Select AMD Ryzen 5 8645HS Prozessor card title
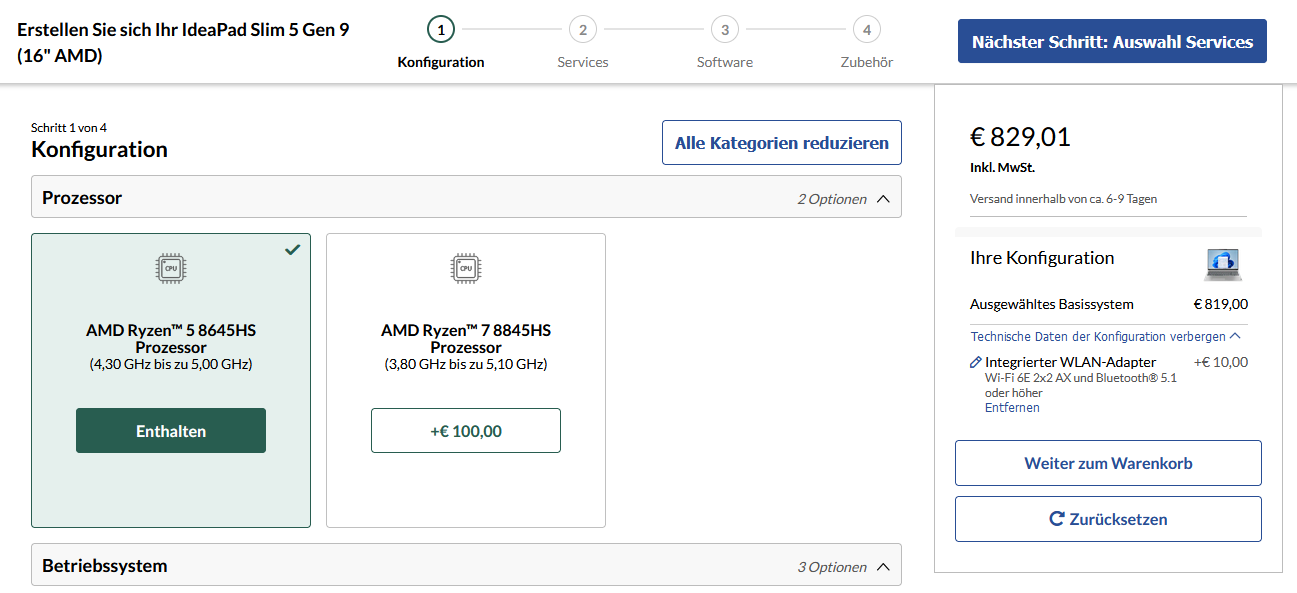This screenshot has width=1297, height=593. click(x=171, y=339)
